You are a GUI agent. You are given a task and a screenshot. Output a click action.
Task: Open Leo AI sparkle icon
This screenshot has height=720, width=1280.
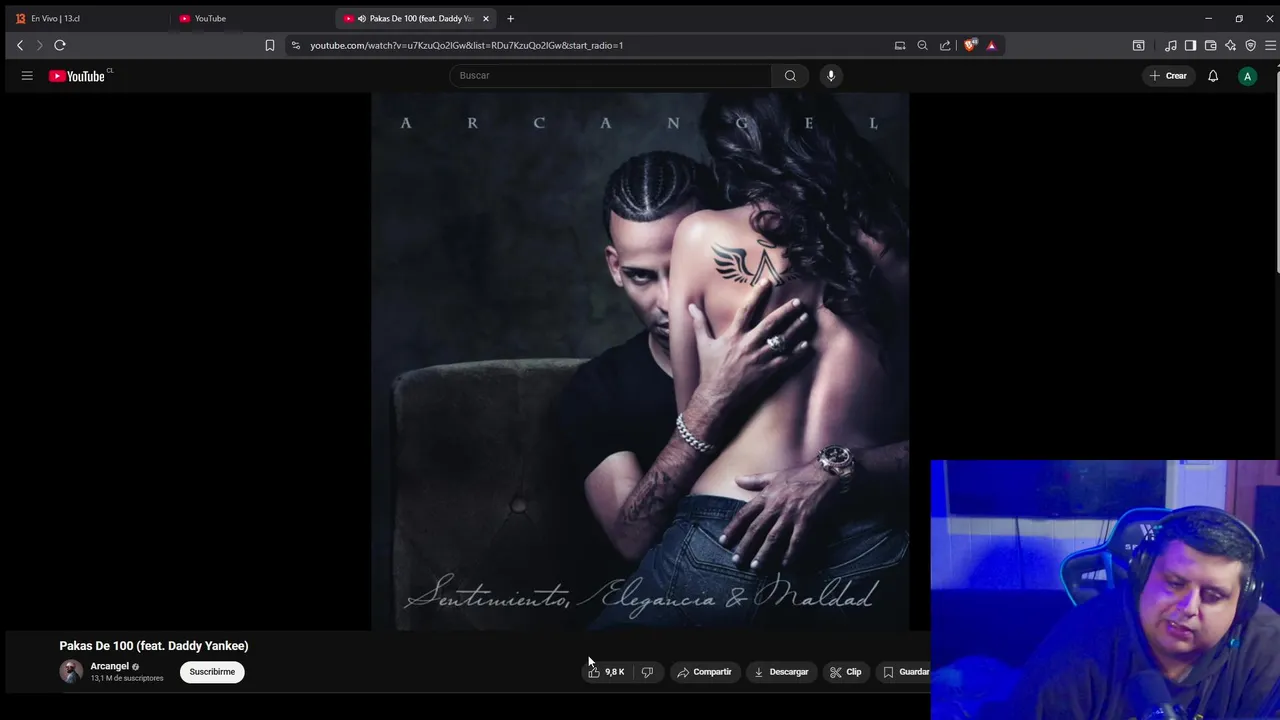coord(1230,45)
